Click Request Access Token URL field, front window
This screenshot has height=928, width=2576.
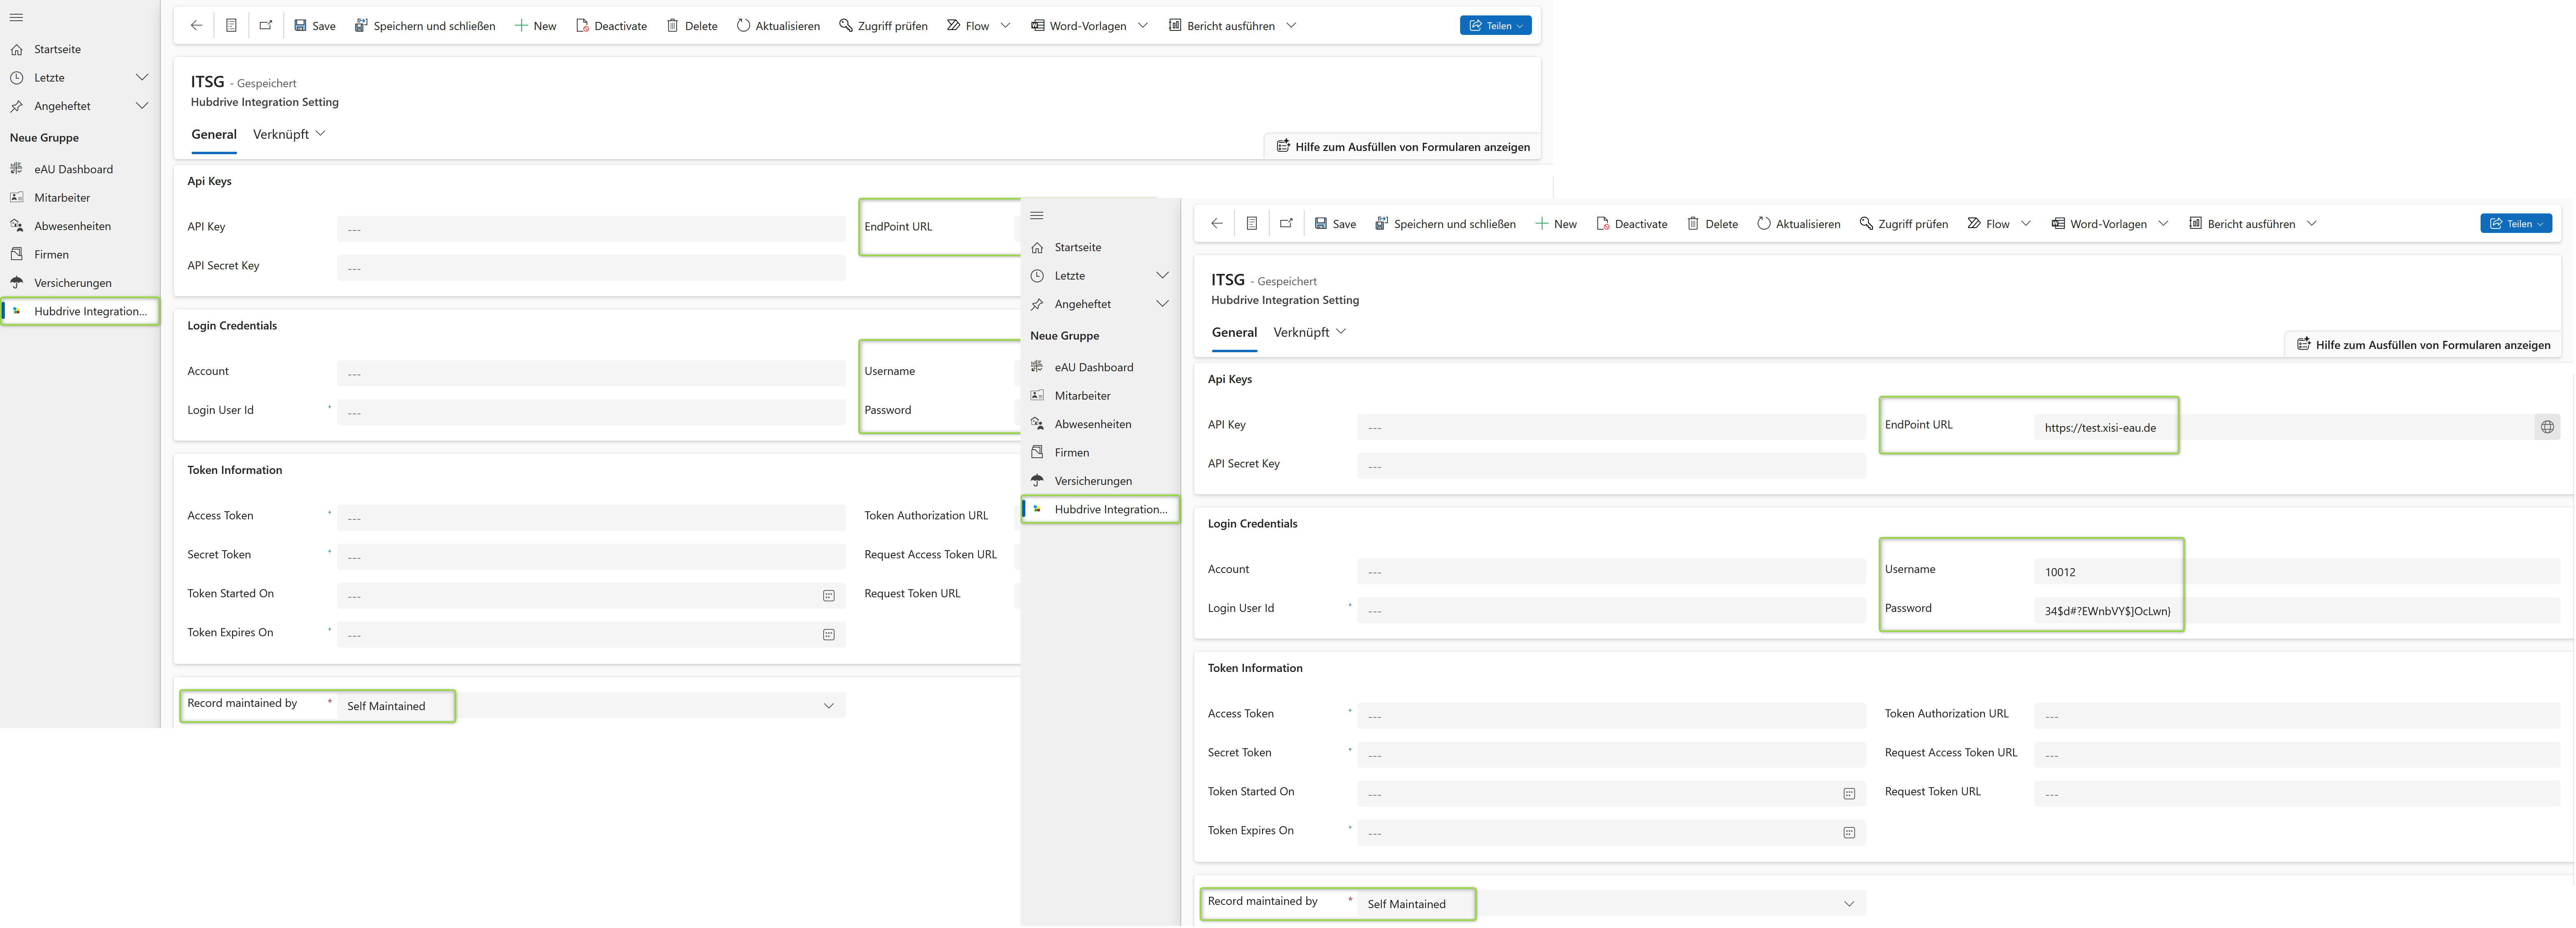click(x=2297, y=756)
